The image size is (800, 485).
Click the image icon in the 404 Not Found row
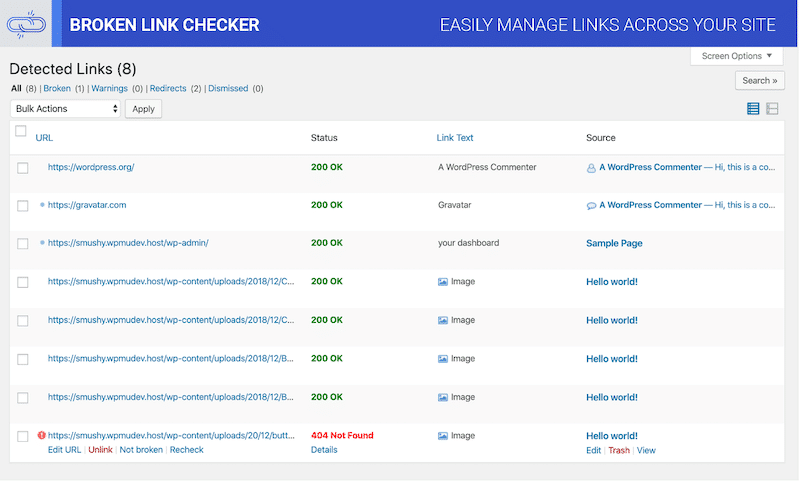(442, 436)
